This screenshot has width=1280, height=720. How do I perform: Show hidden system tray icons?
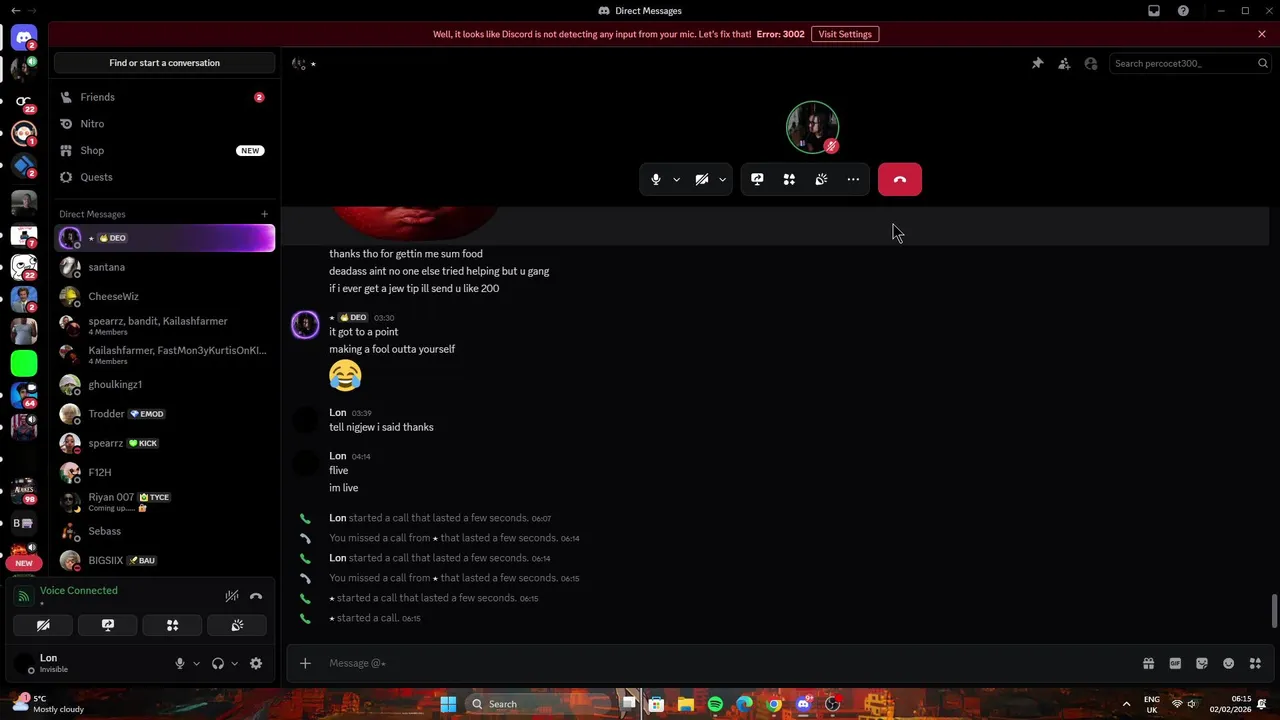[1126, 704]
